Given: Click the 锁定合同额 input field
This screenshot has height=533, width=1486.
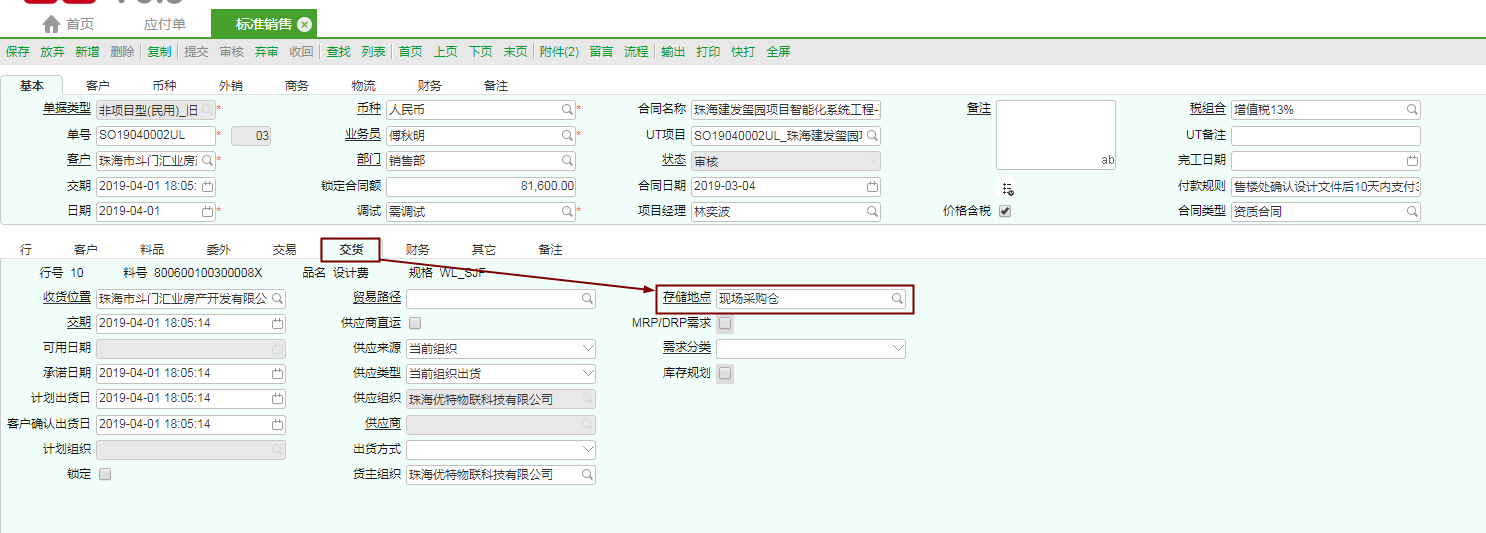Looking at the screenshot, I should pos(481,186).
